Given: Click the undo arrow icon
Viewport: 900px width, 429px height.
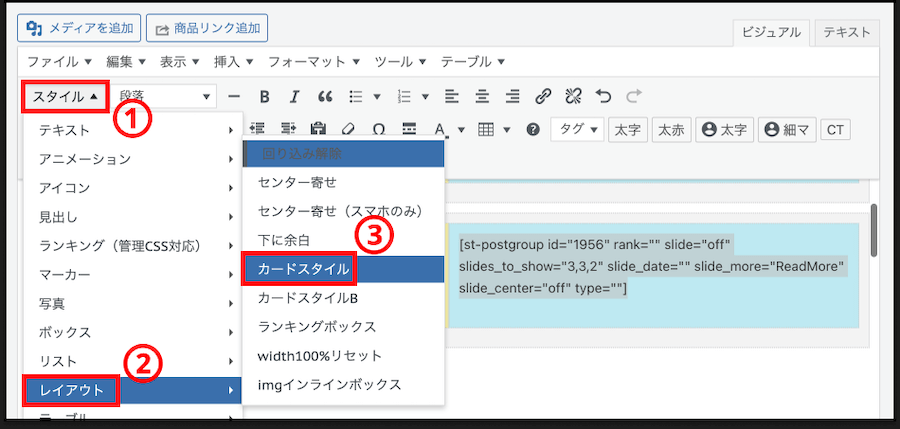Looking at the screenshot, I should [x=602, y=97].
